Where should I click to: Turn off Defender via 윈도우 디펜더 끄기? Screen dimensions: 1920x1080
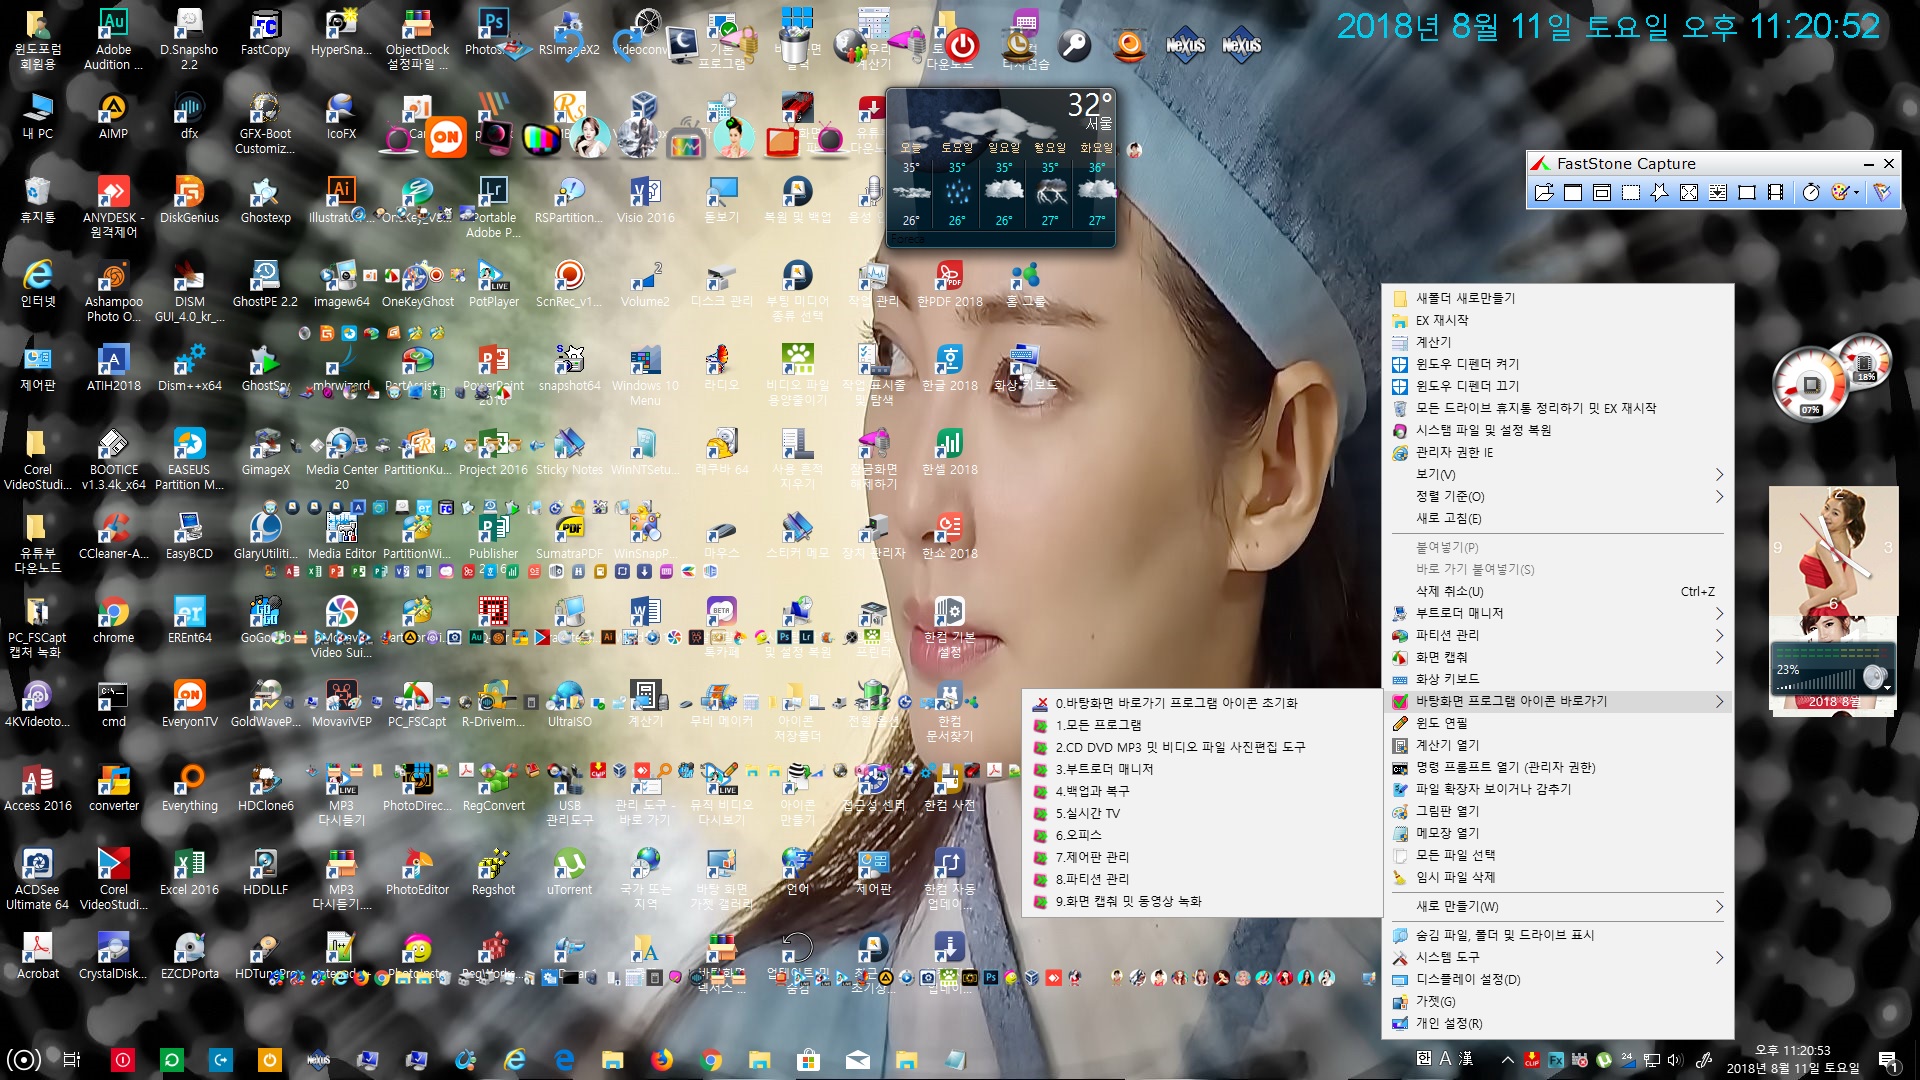[x=1558, y=386]
